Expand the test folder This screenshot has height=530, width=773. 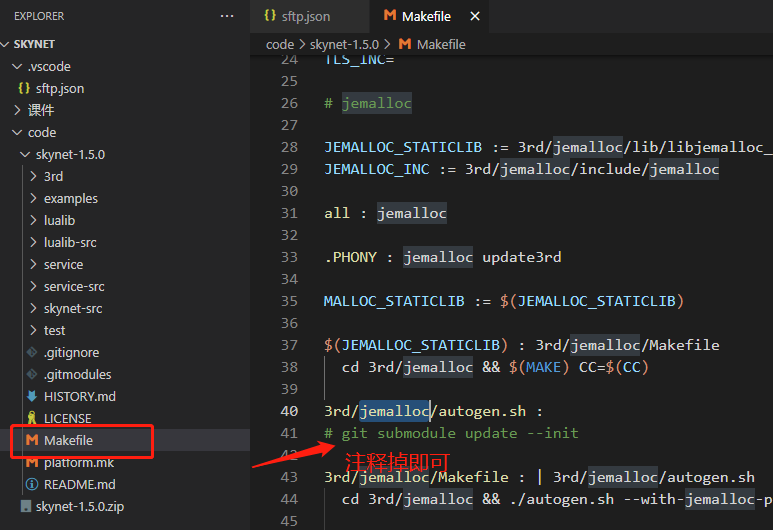click(x=34, y=330)
